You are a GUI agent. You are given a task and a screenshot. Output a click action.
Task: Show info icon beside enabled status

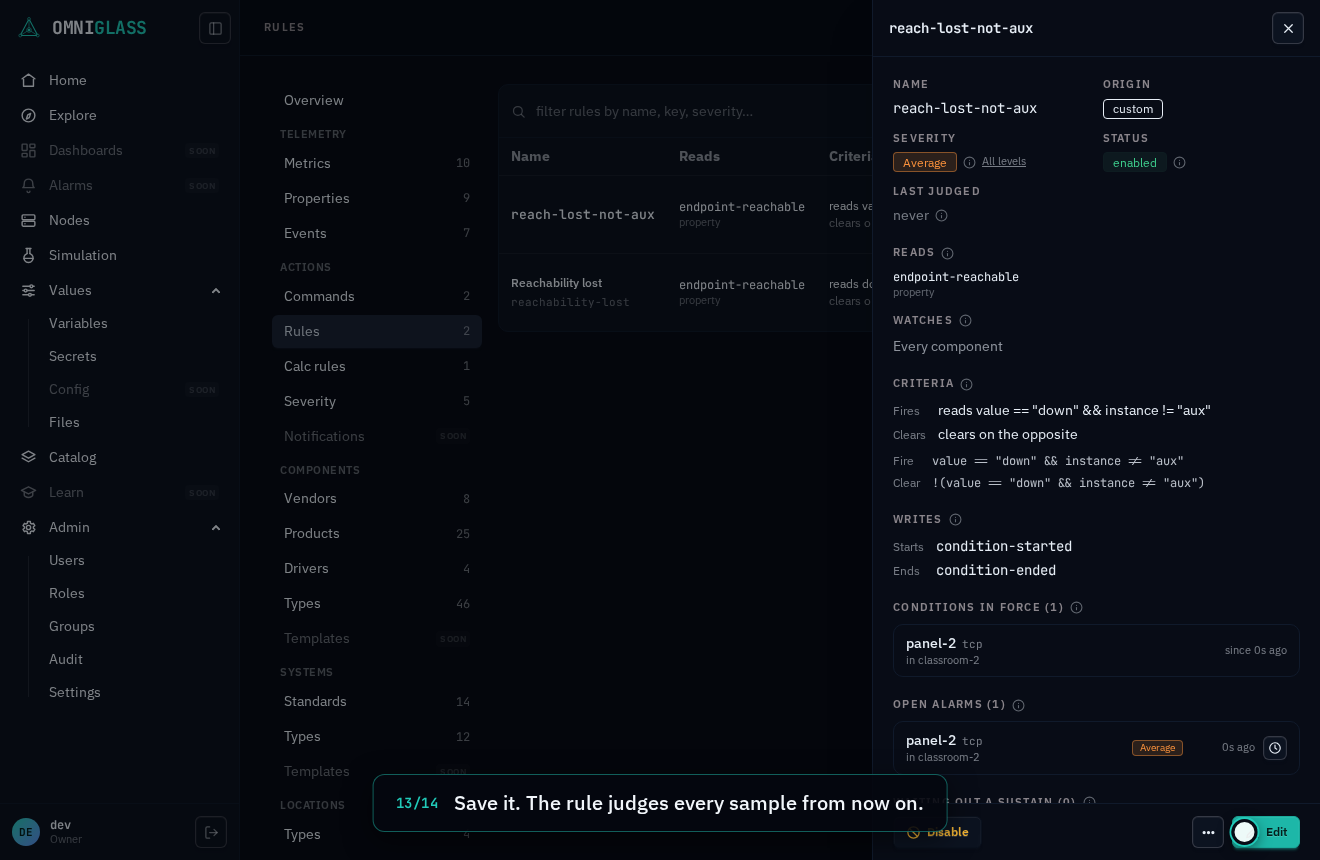1179,162
